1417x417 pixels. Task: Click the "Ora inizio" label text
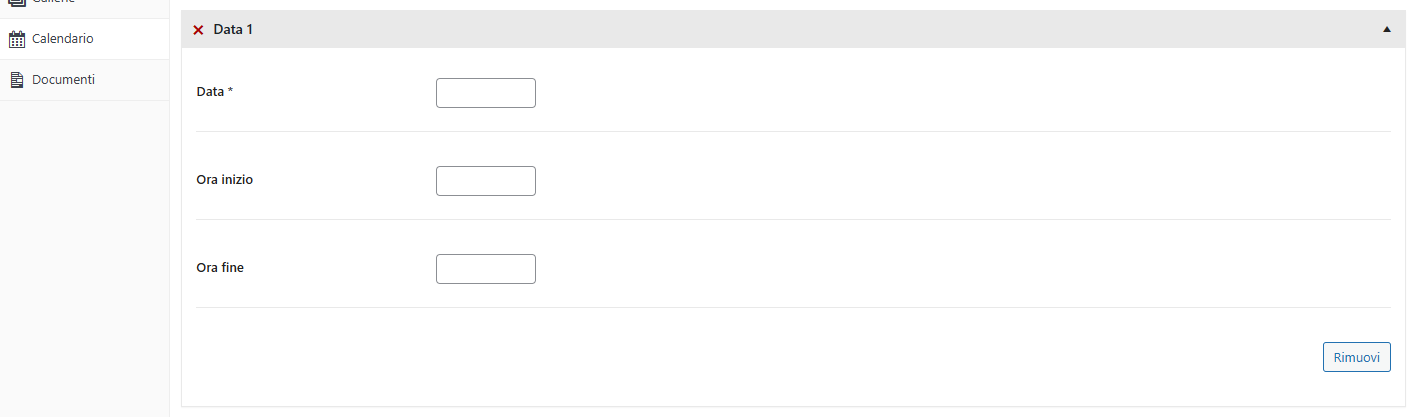click(225, 180)
